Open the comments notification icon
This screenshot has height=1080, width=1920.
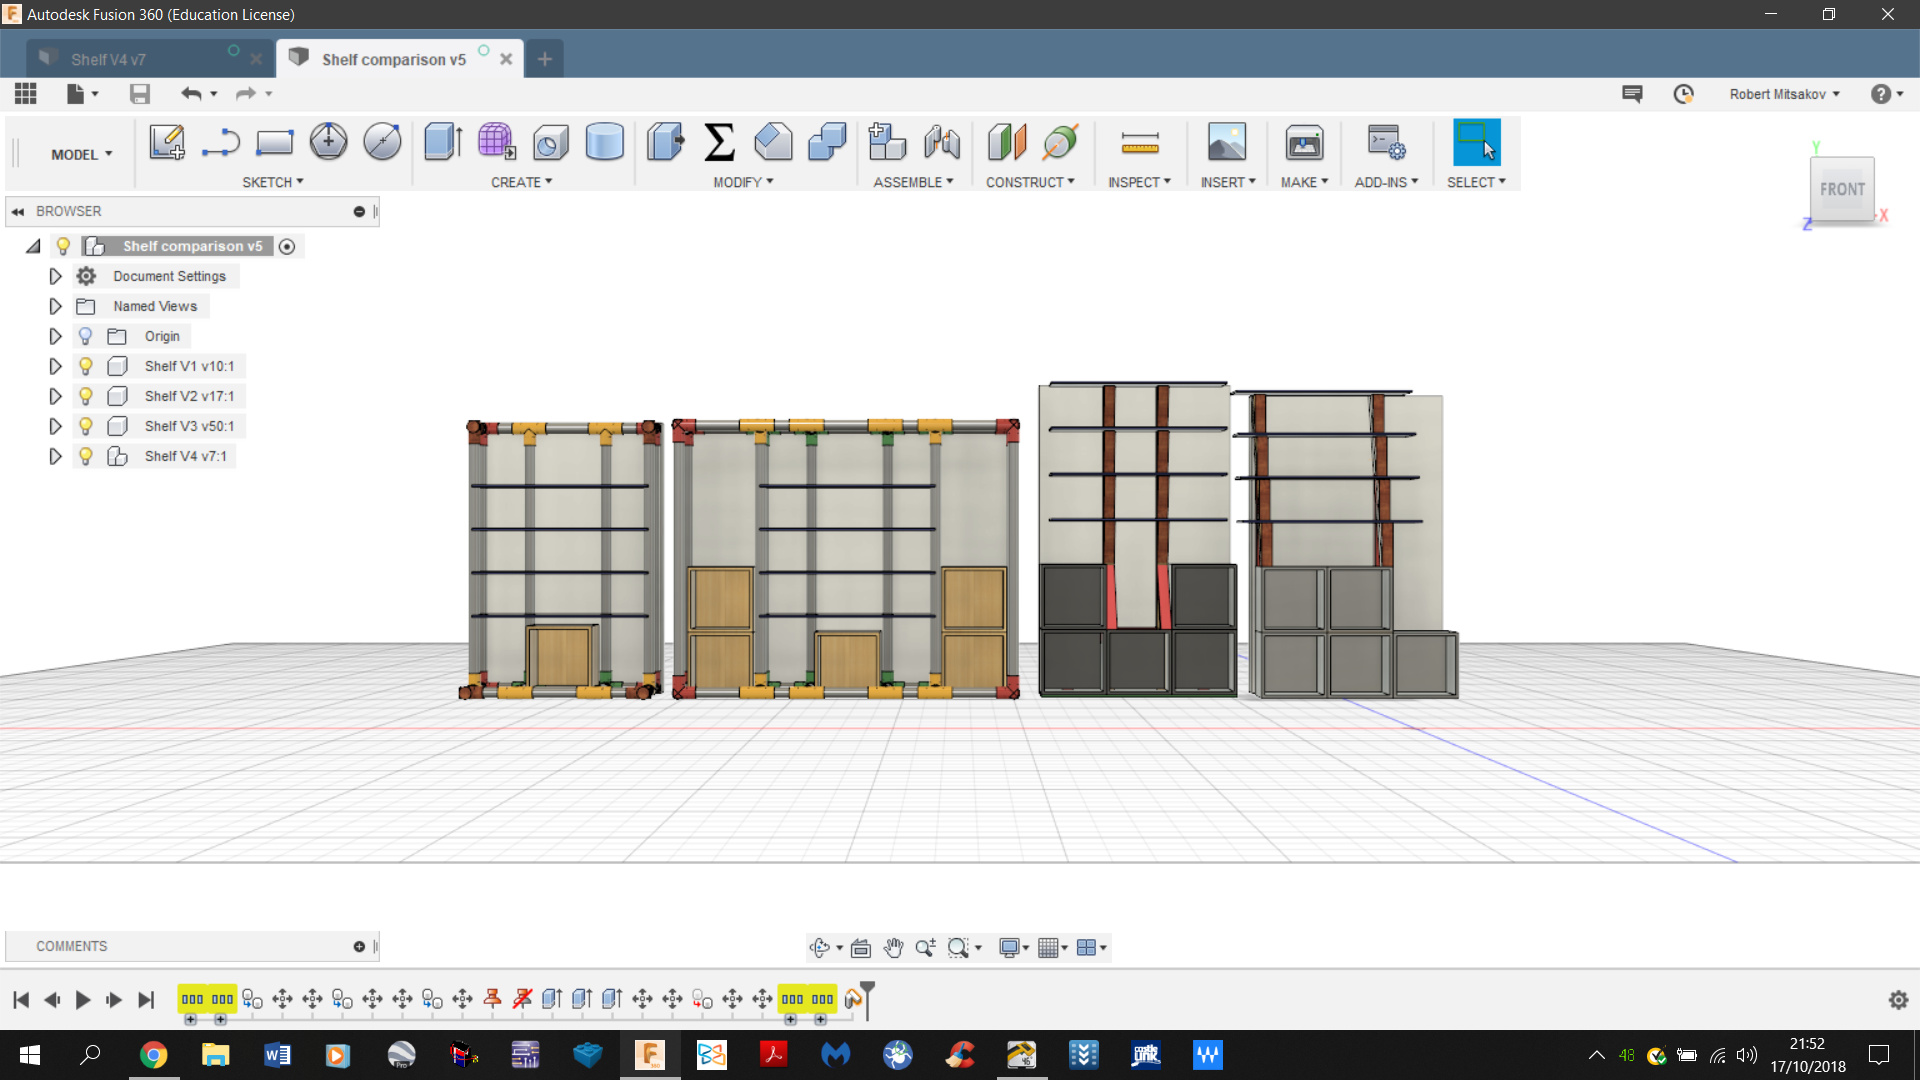pos(1632,94)
